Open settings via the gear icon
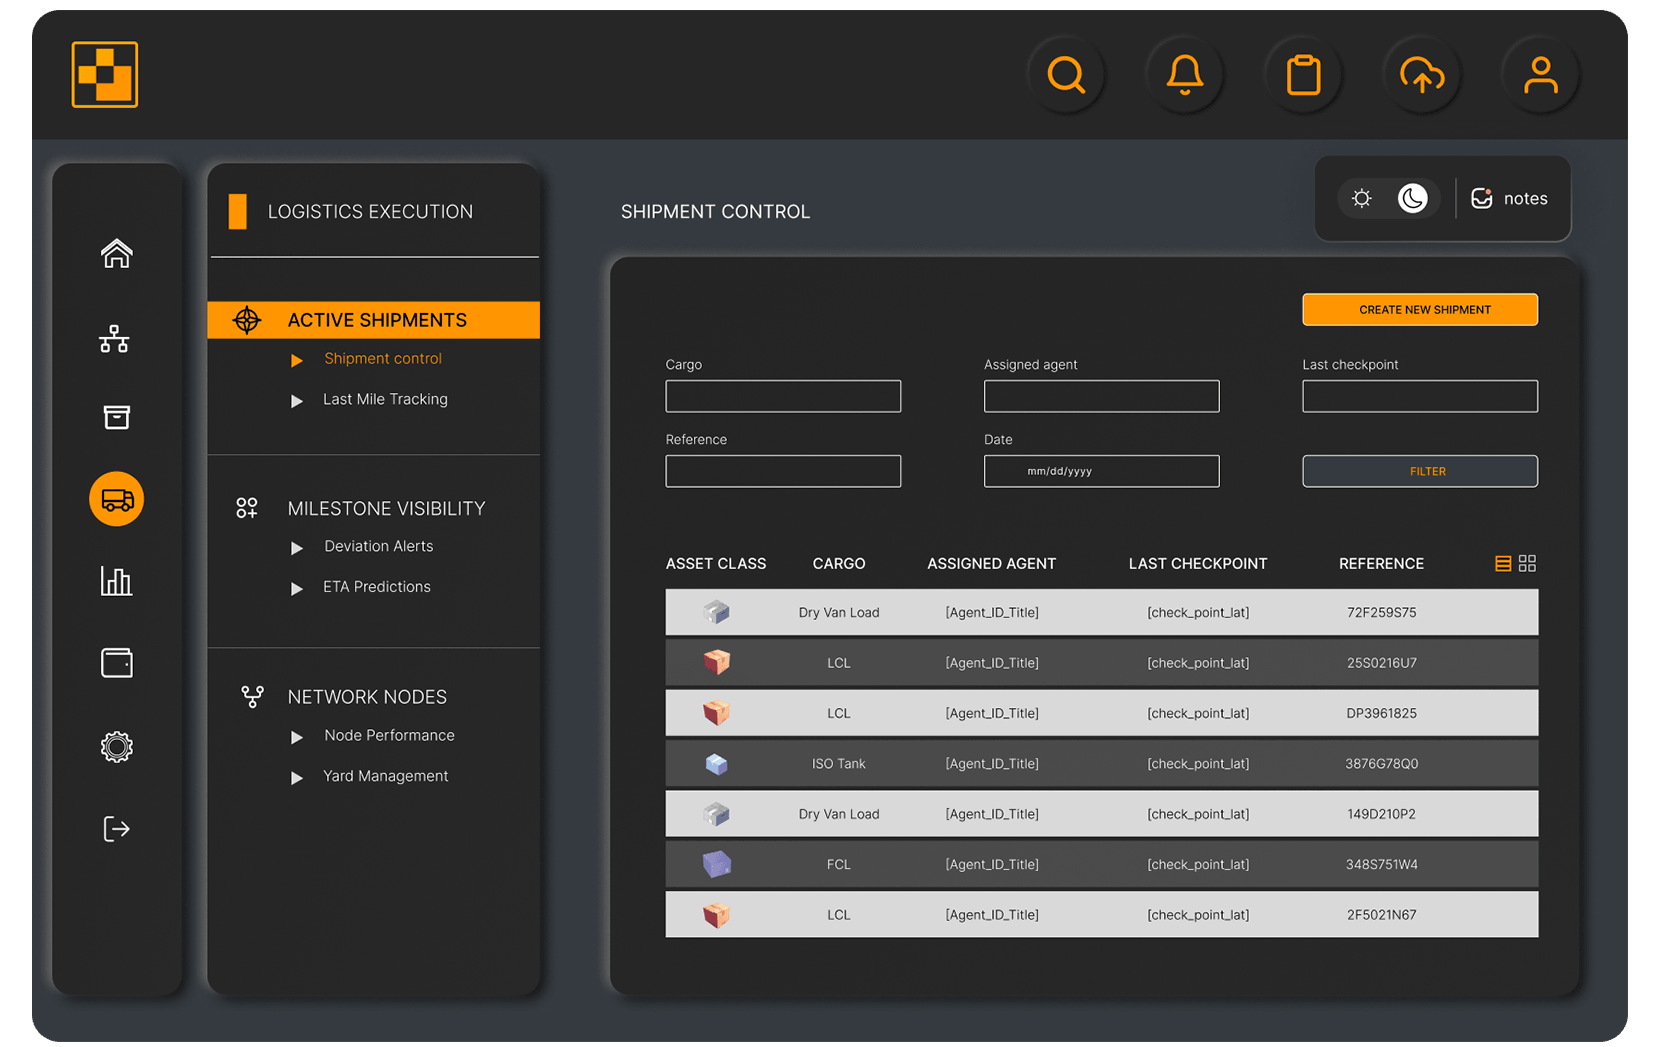 pos(116,746)
